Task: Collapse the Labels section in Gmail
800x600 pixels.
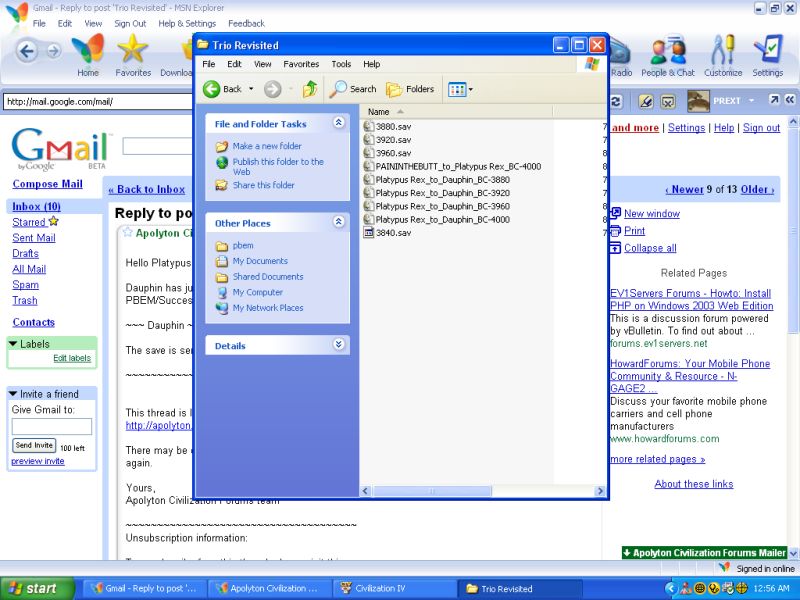Action: click(14, 344)
